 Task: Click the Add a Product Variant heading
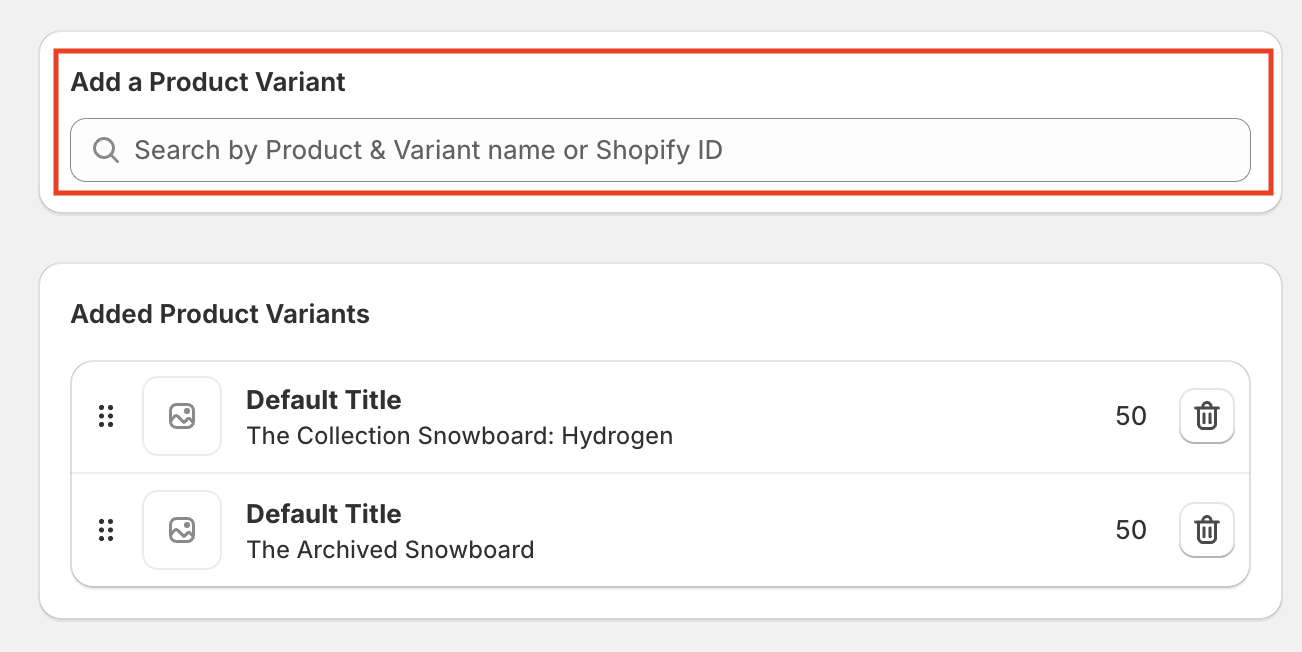tap(208, 82)
